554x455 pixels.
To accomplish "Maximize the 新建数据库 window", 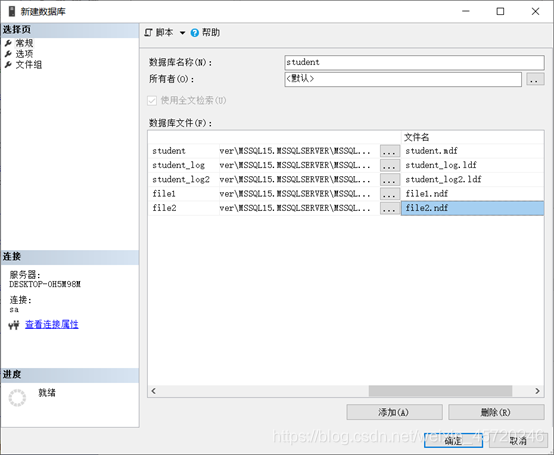I will (x=500, y=11).
